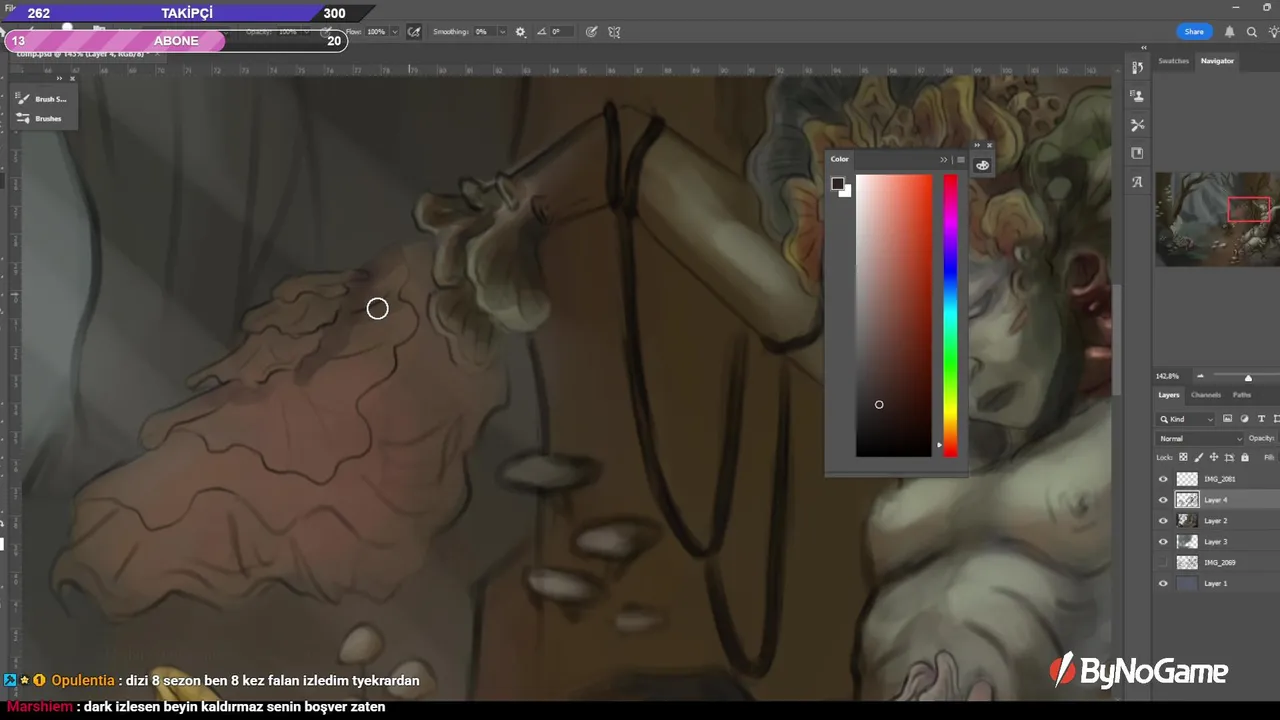The height and width of the screenshot is (720, 1280).
Task: Lock all with padlock icon
Action: click(1245, 457)
